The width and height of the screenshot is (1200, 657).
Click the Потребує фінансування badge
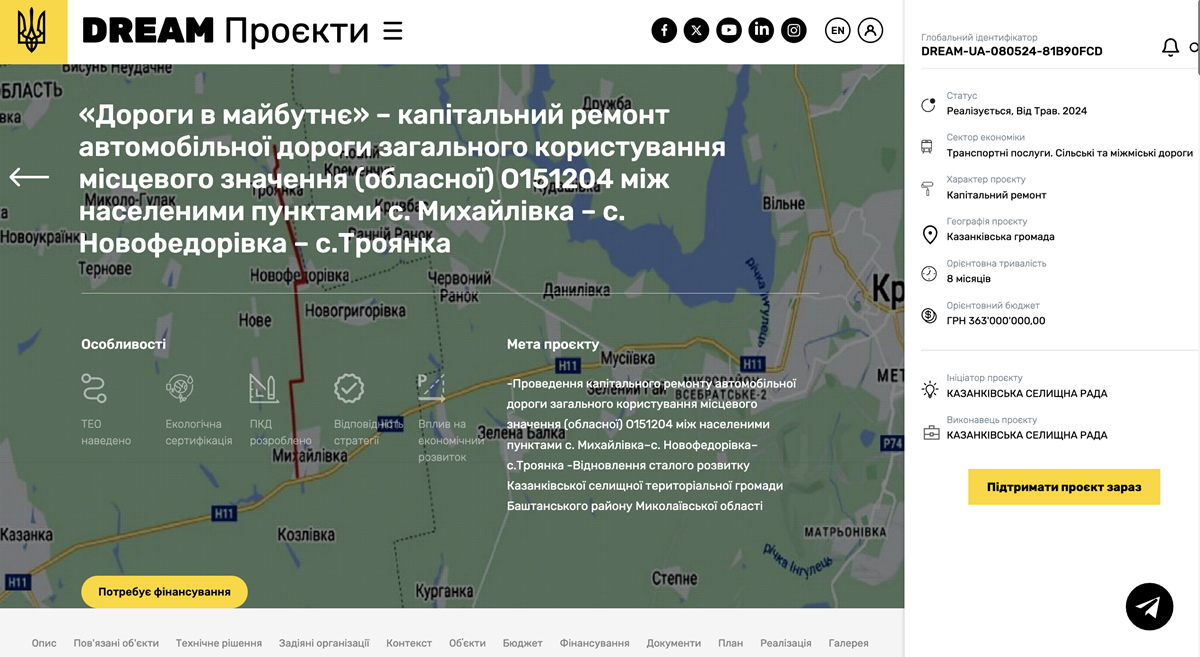pyautogui.click(x=164, y=592)
